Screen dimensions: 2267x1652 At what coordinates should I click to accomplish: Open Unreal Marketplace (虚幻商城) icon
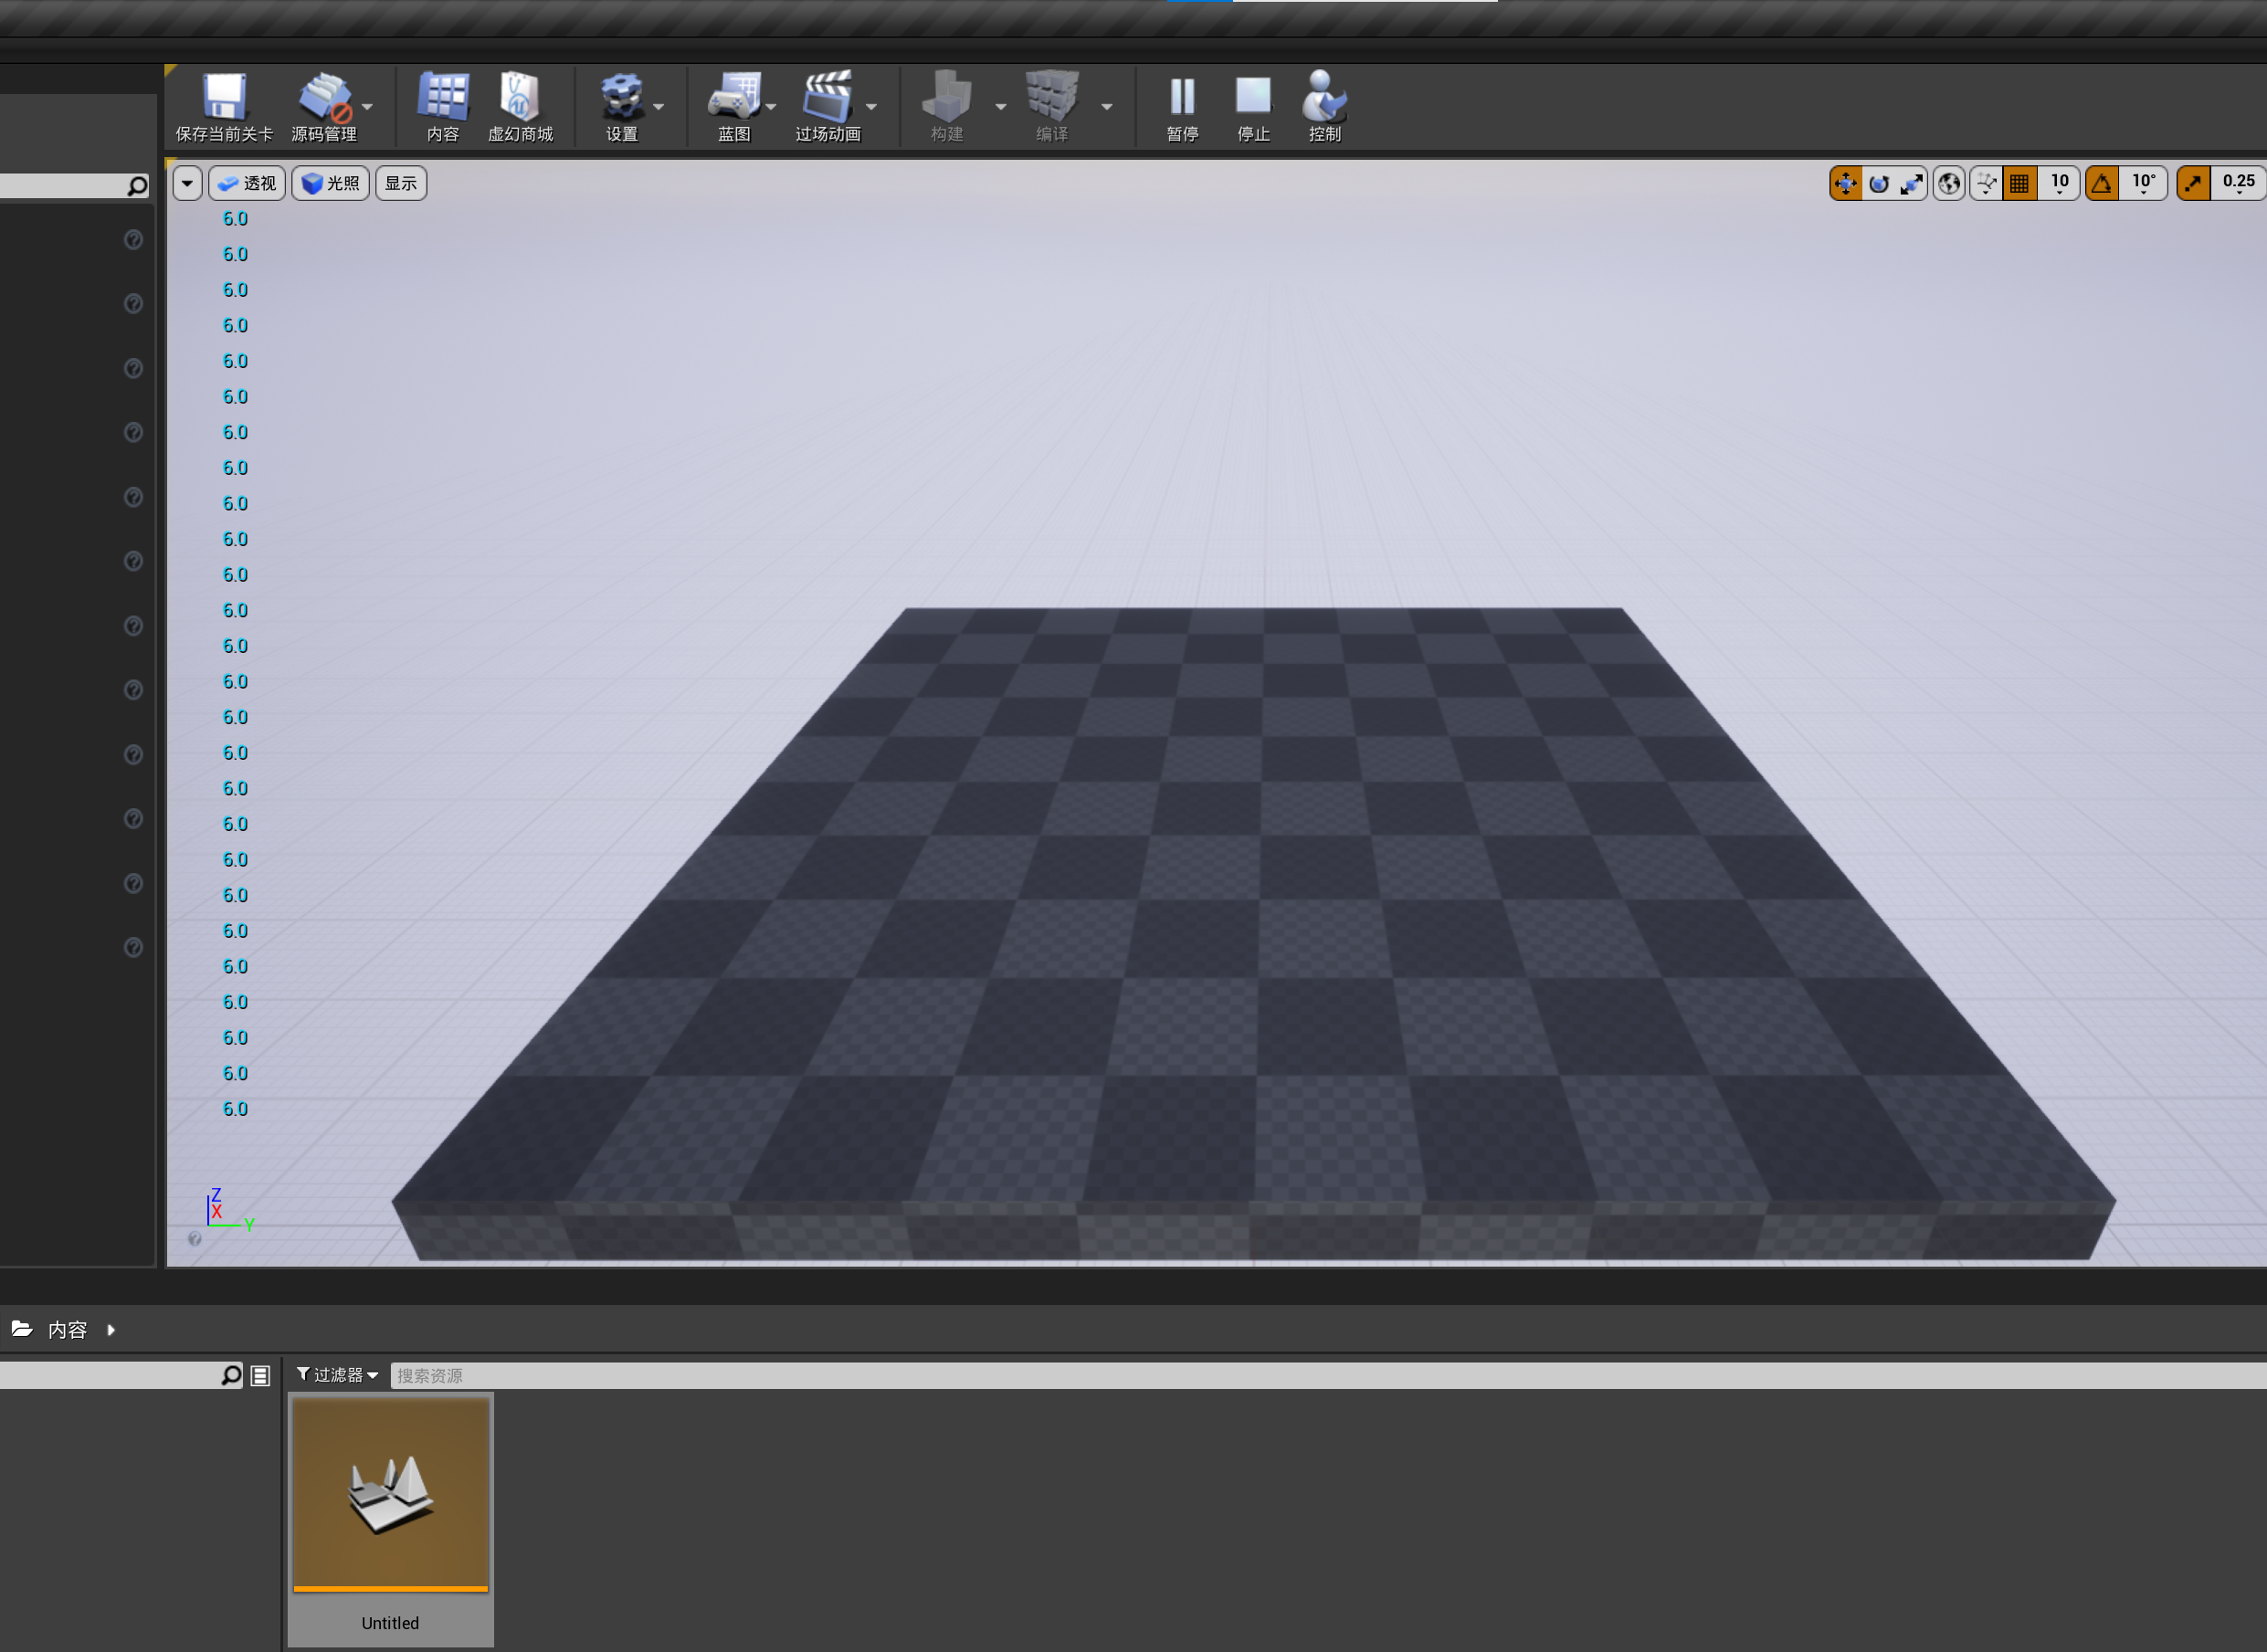(519, 97)
